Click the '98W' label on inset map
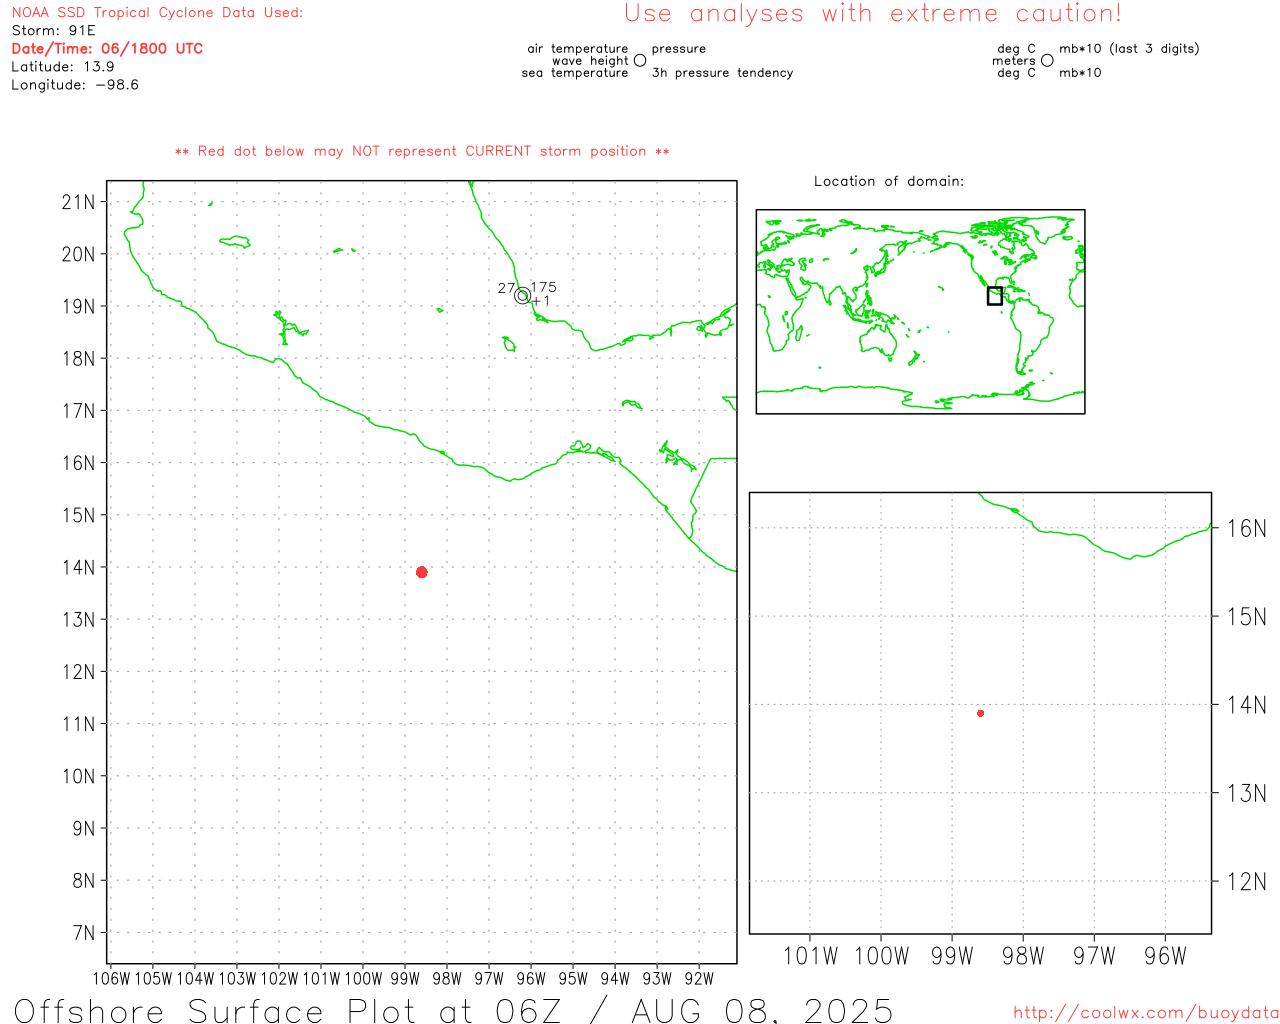Viewport: 1280px width, 1024px height. coord(1023,956)
